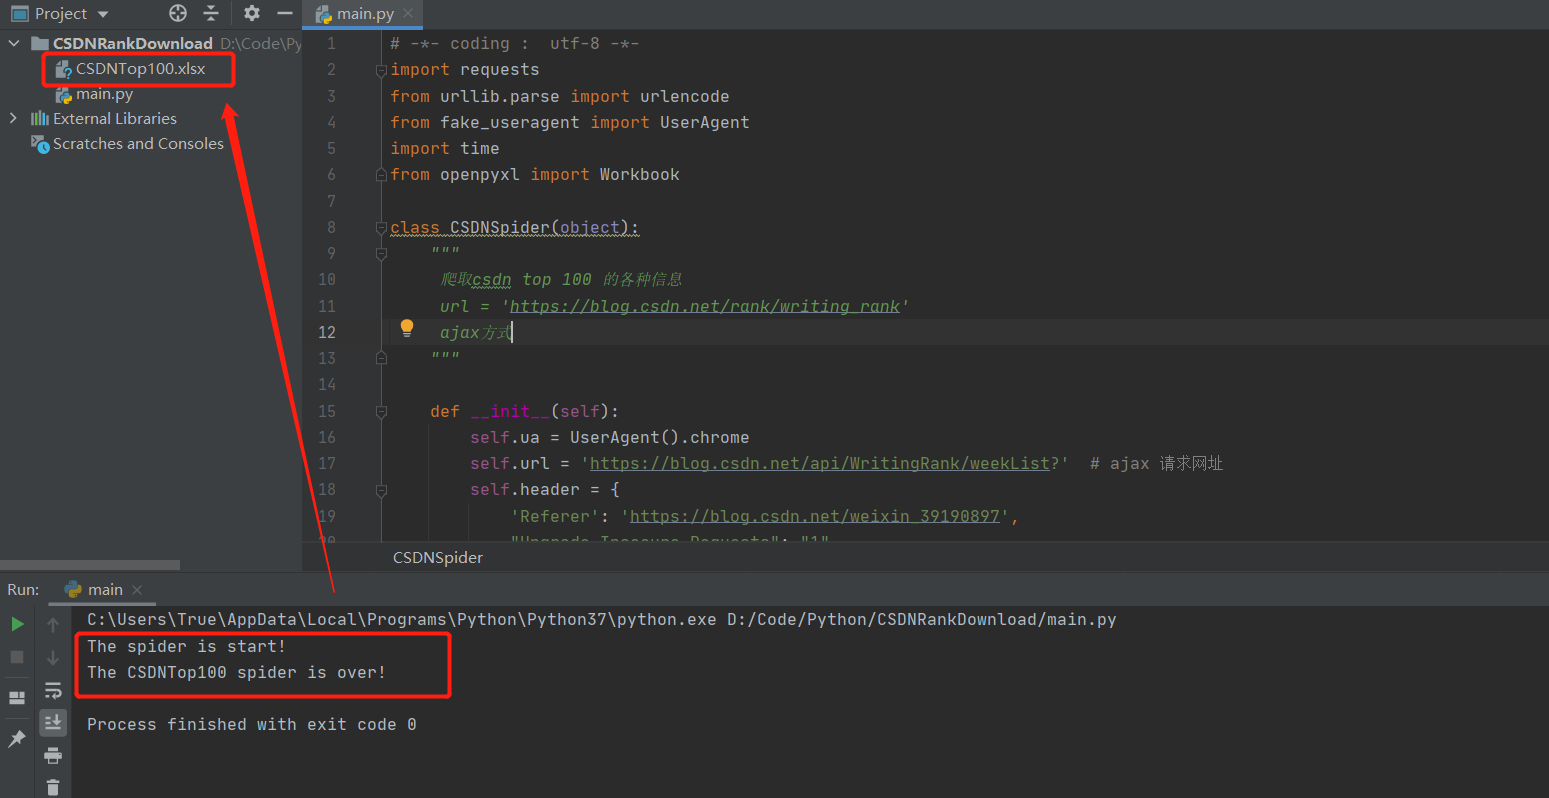1549x798 pixels.
Task: Collapse the CSDNRankDownload project node
Action: (x=14, y=43)
